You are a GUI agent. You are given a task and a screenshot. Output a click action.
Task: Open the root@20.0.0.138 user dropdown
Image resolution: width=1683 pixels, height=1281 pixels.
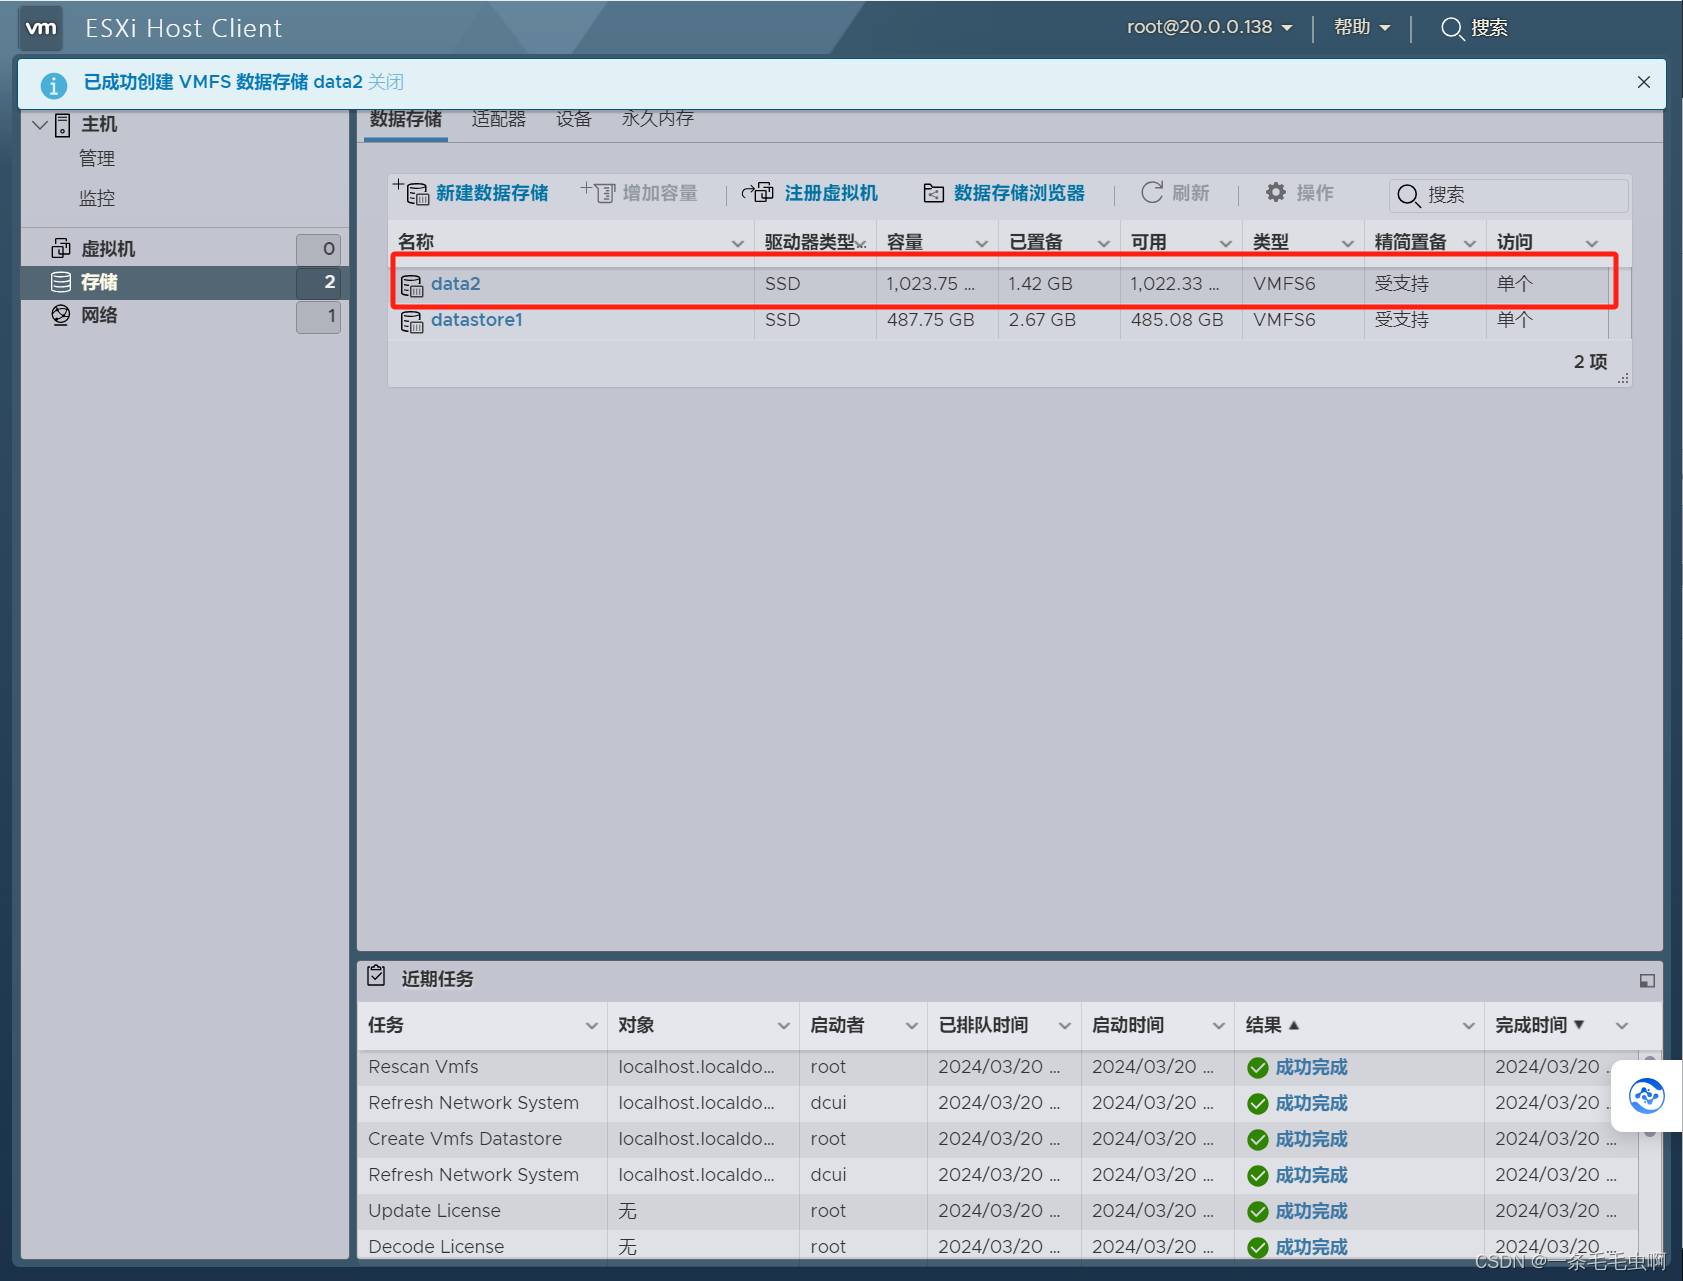[1209, 27]
